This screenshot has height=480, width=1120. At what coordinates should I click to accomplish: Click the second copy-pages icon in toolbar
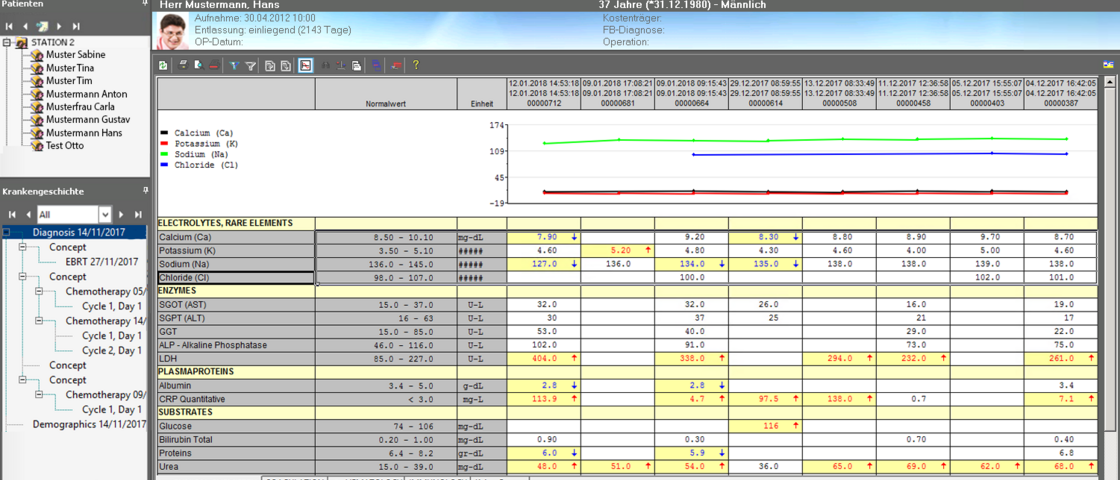coord(286,65)
